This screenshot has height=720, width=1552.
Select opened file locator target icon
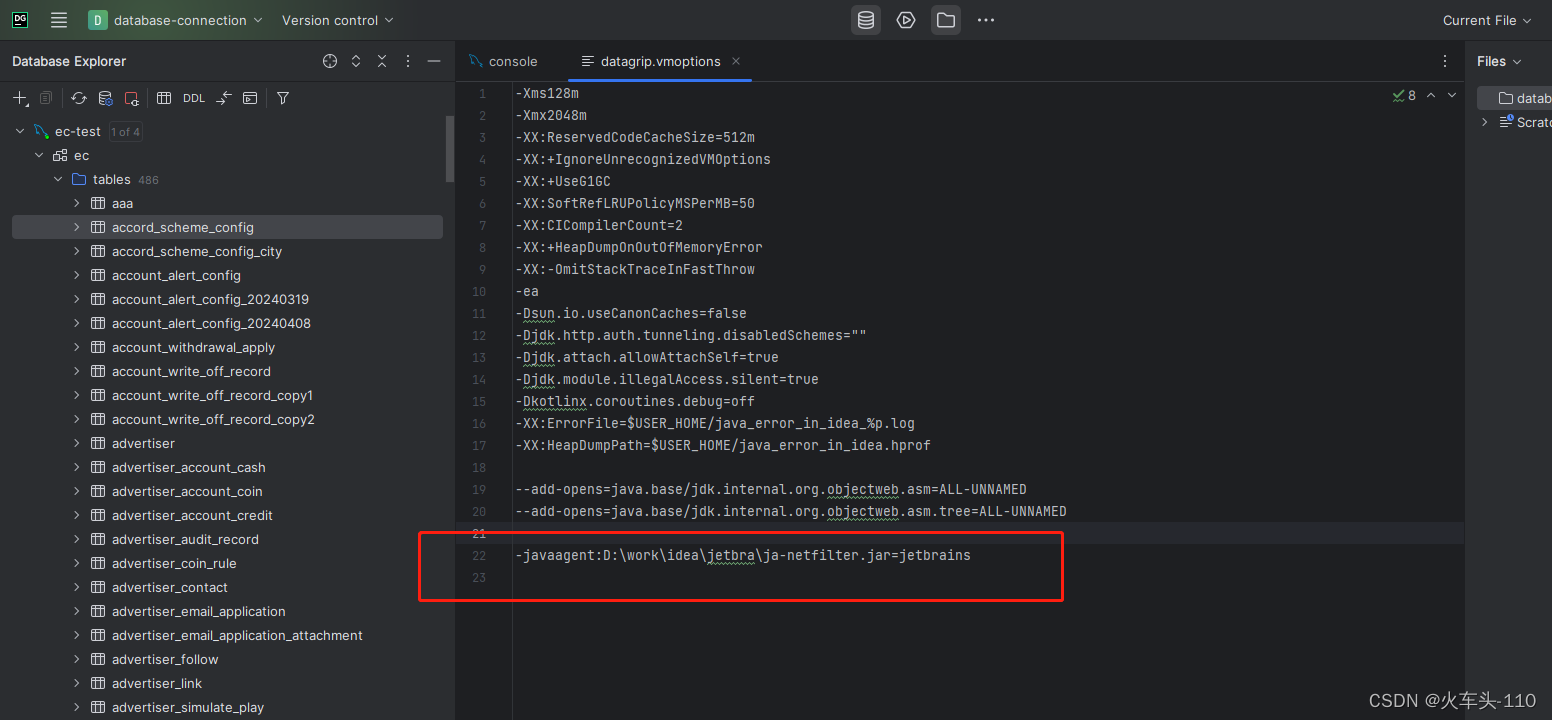pos(330,61)
